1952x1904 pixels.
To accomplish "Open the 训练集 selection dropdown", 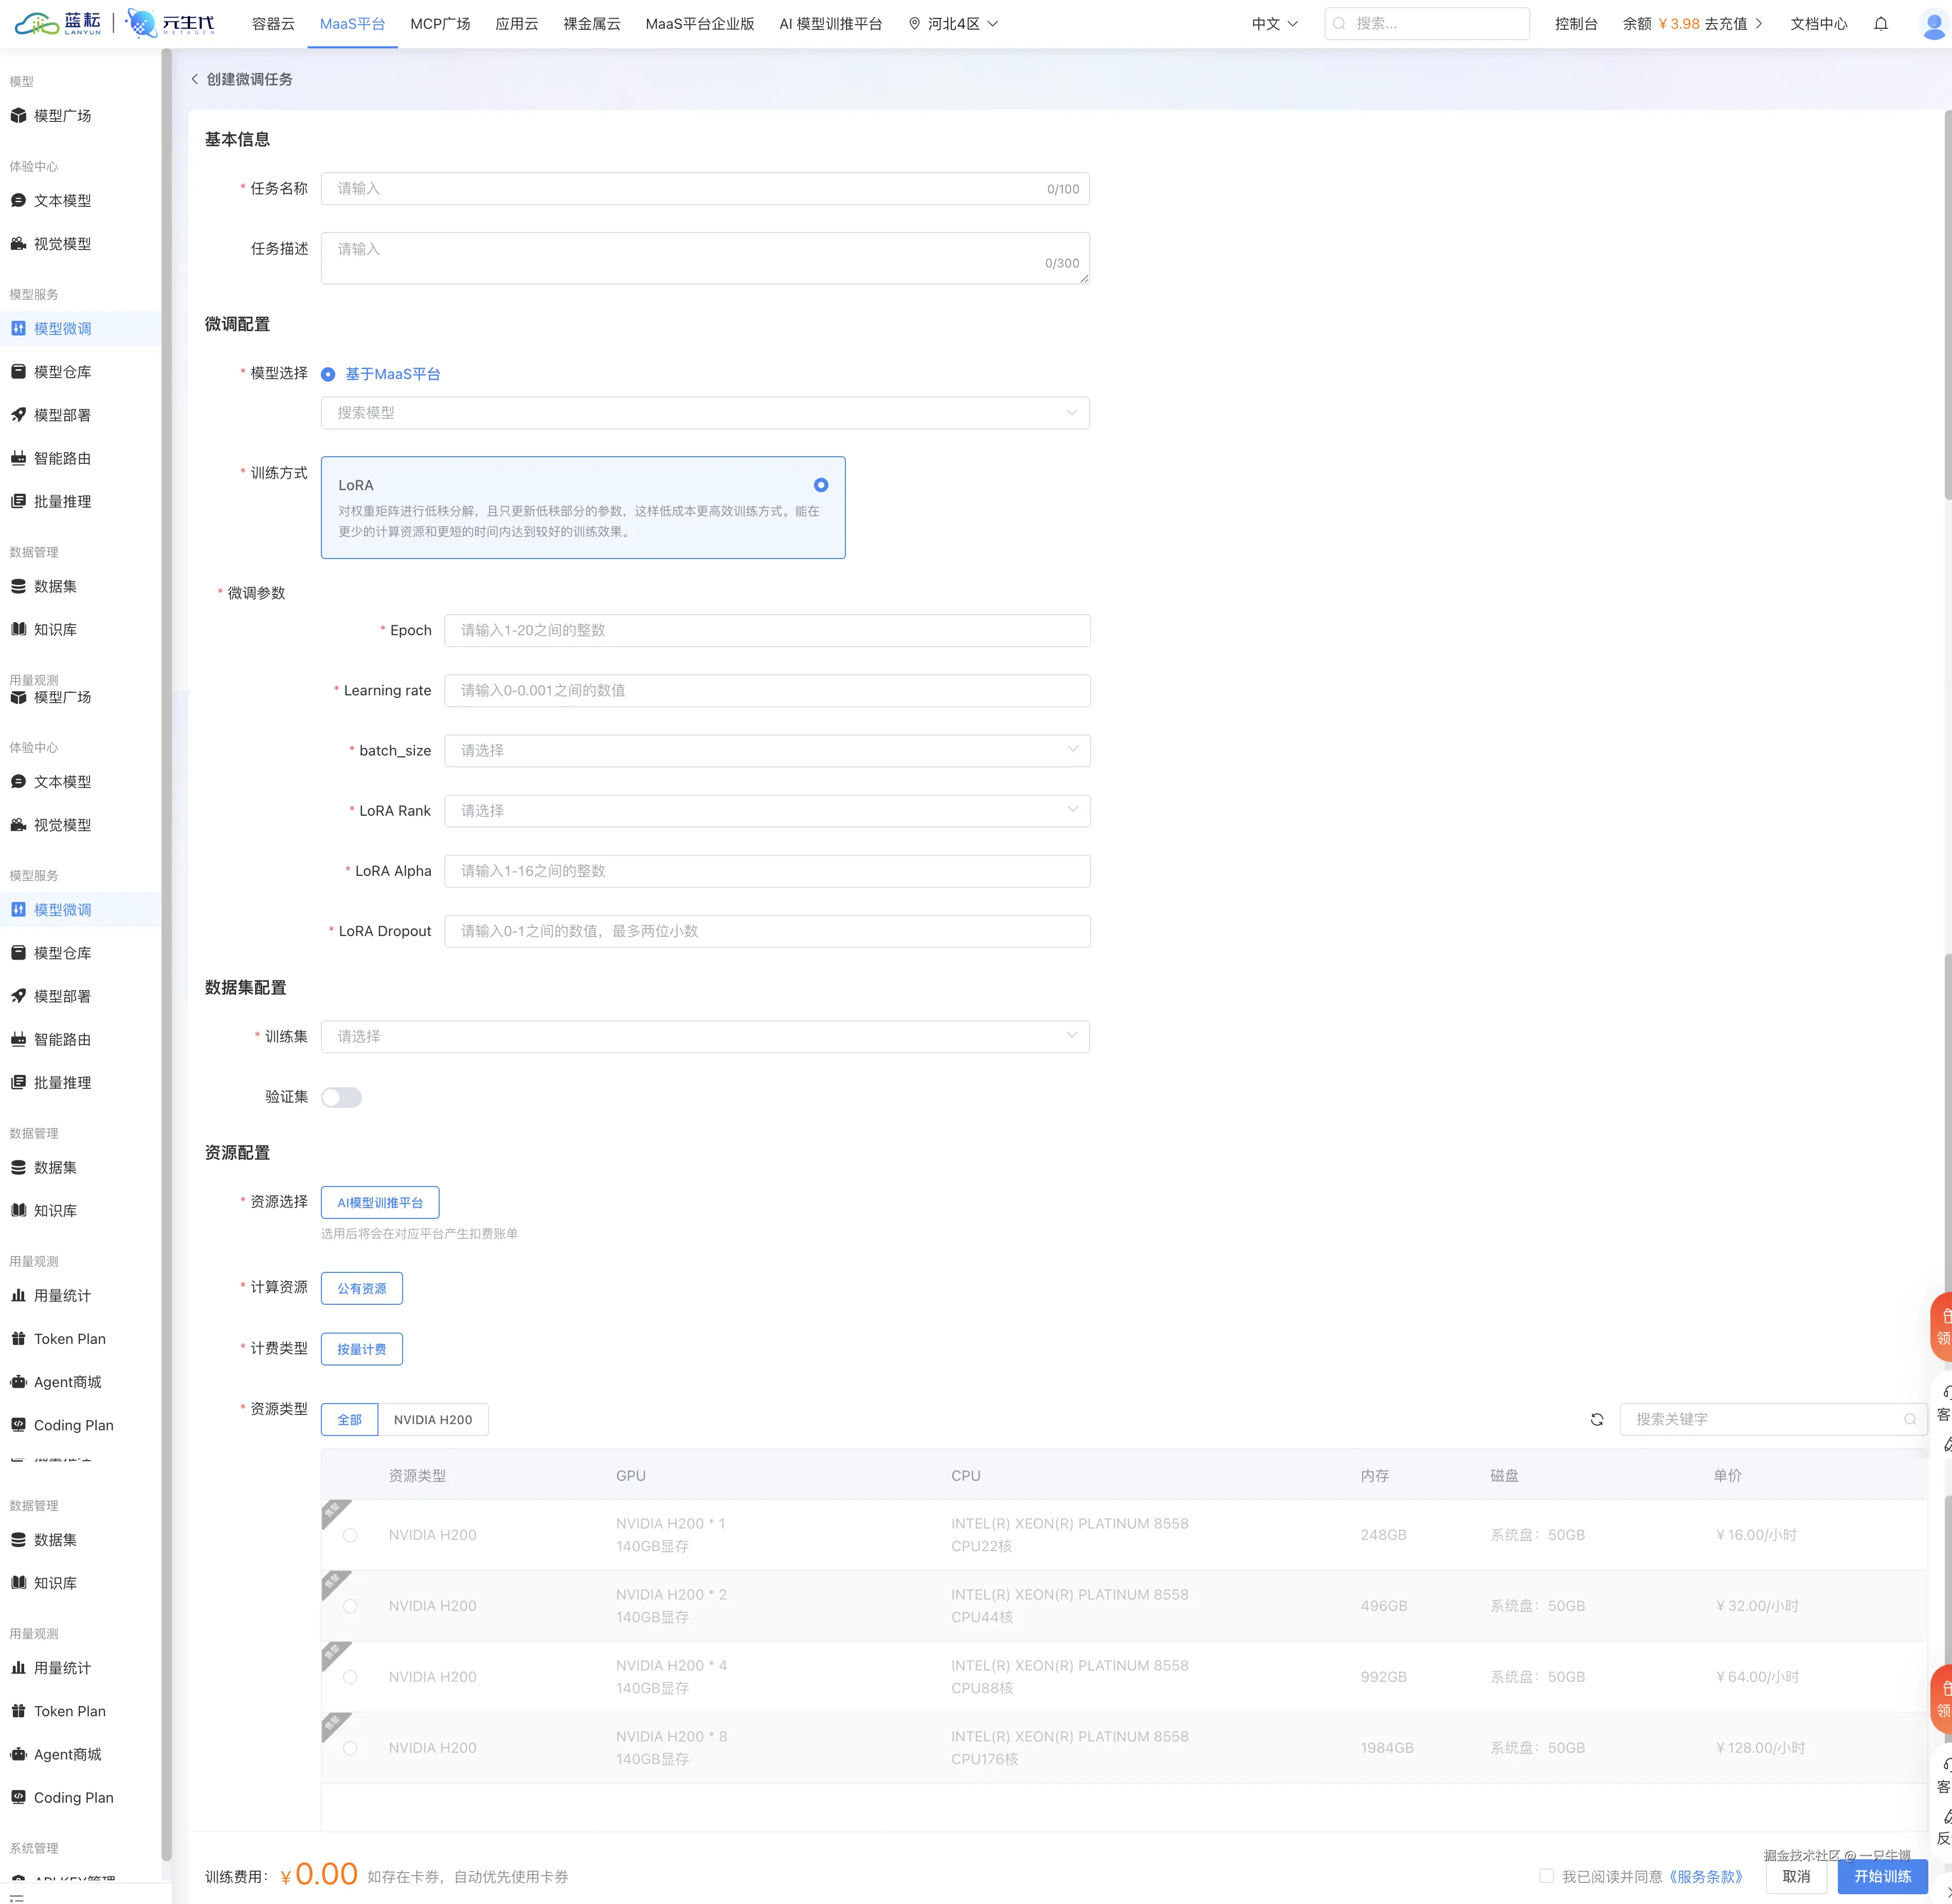I will 705,1037.
